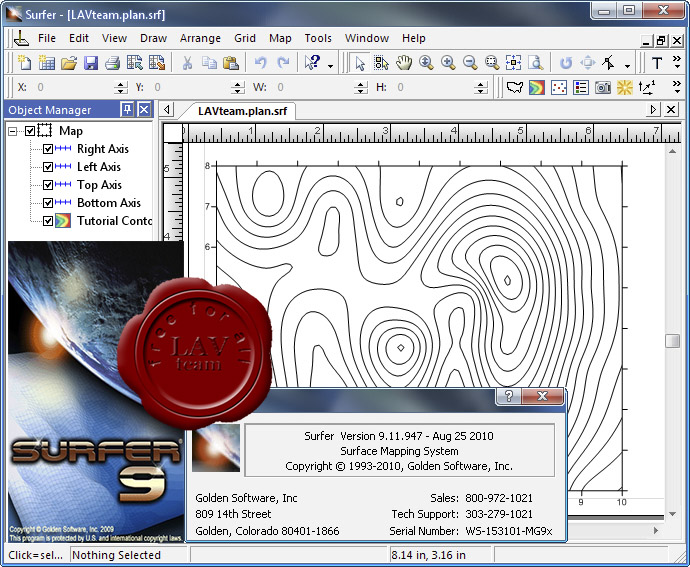This screenshot has width=690, height=567.
Task: Click the tab scroll left arrow
Action: point(167,110)
